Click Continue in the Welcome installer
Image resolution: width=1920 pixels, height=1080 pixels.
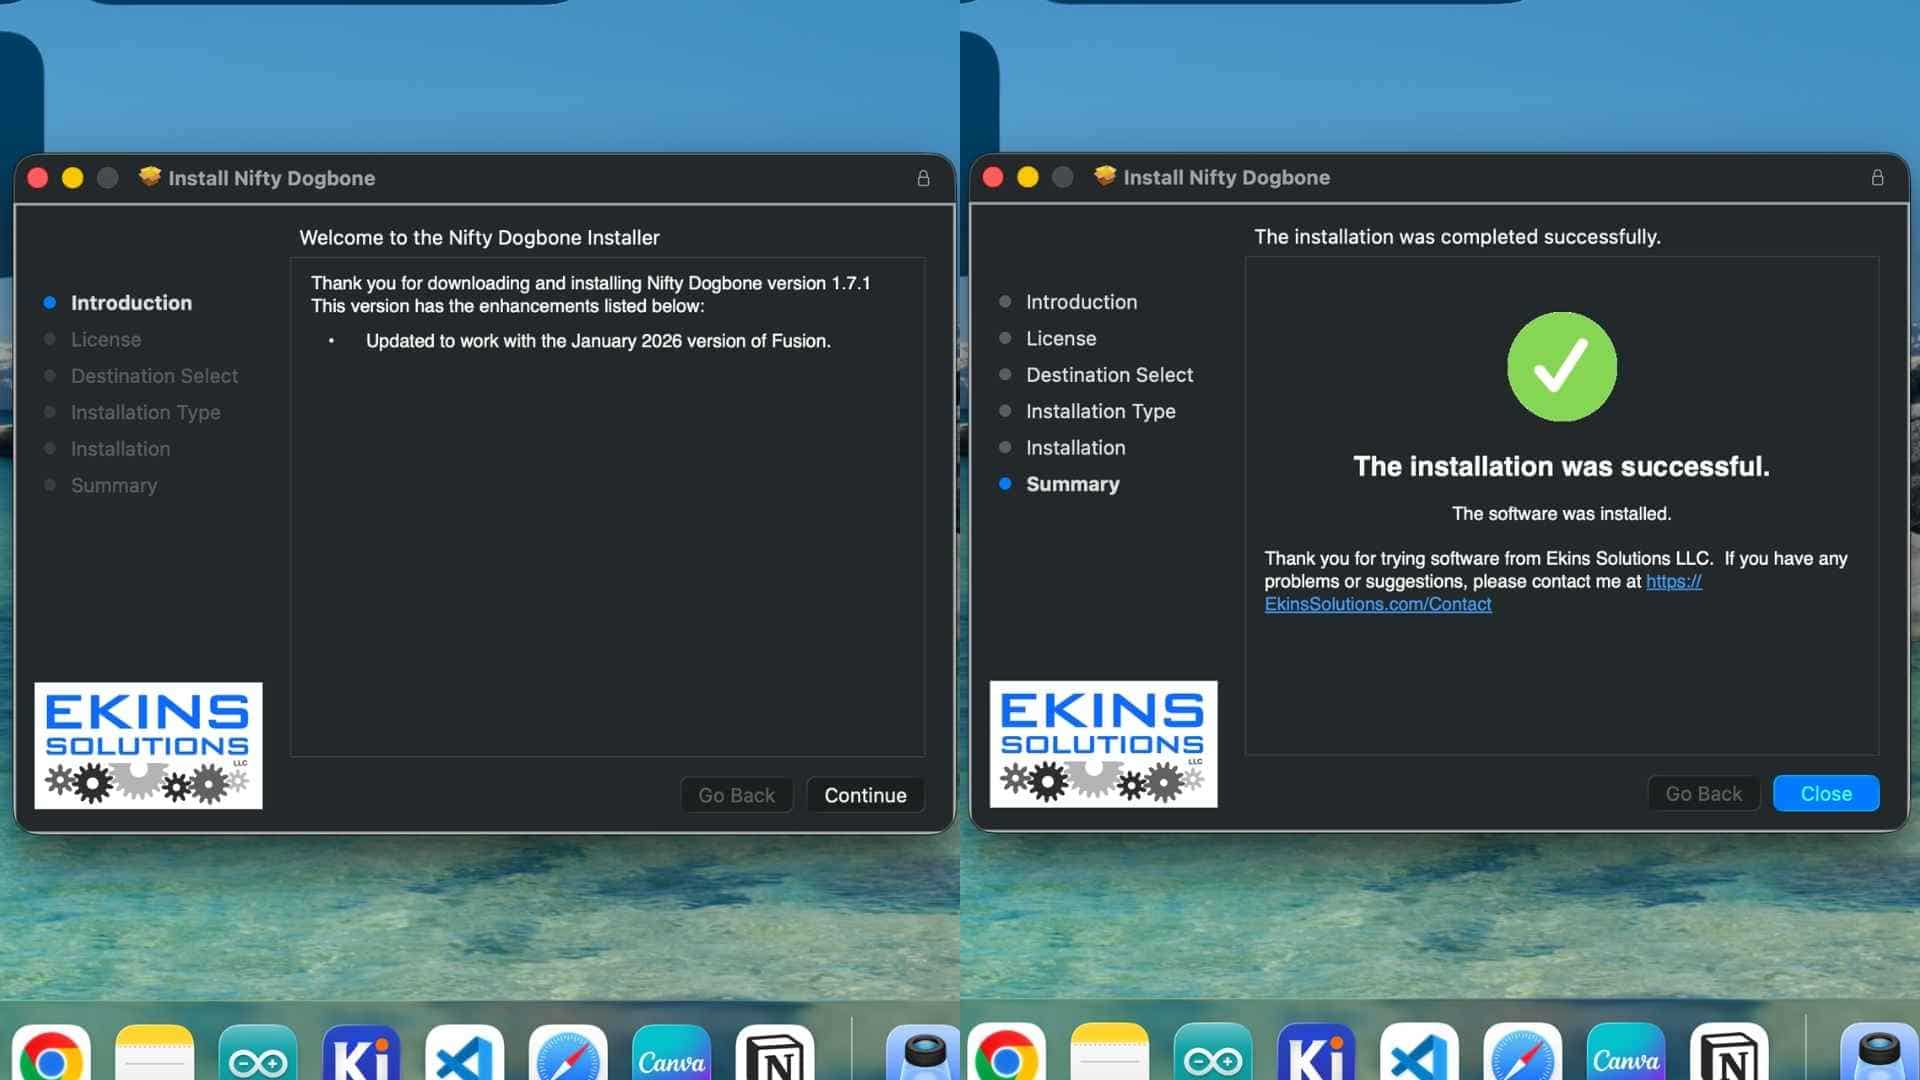(x=865, y=795)
